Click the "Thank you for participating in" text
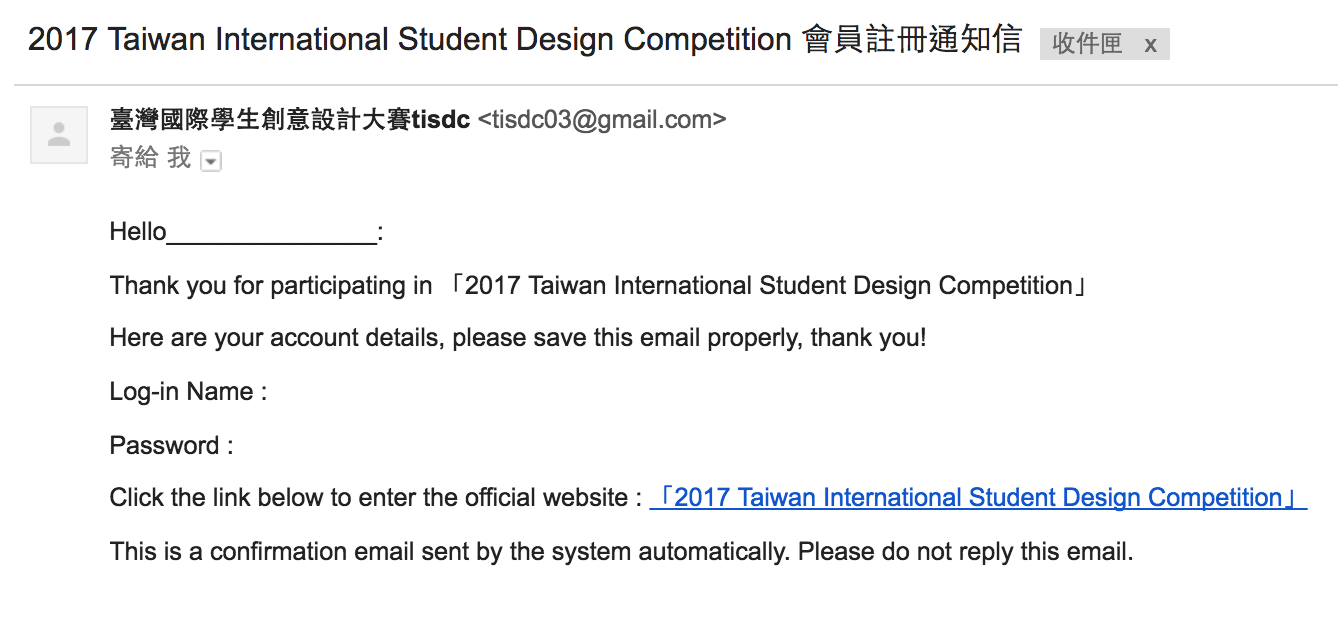Image resolution: width=1338 pixels, height=626 pixels. [x=271, y=286]
